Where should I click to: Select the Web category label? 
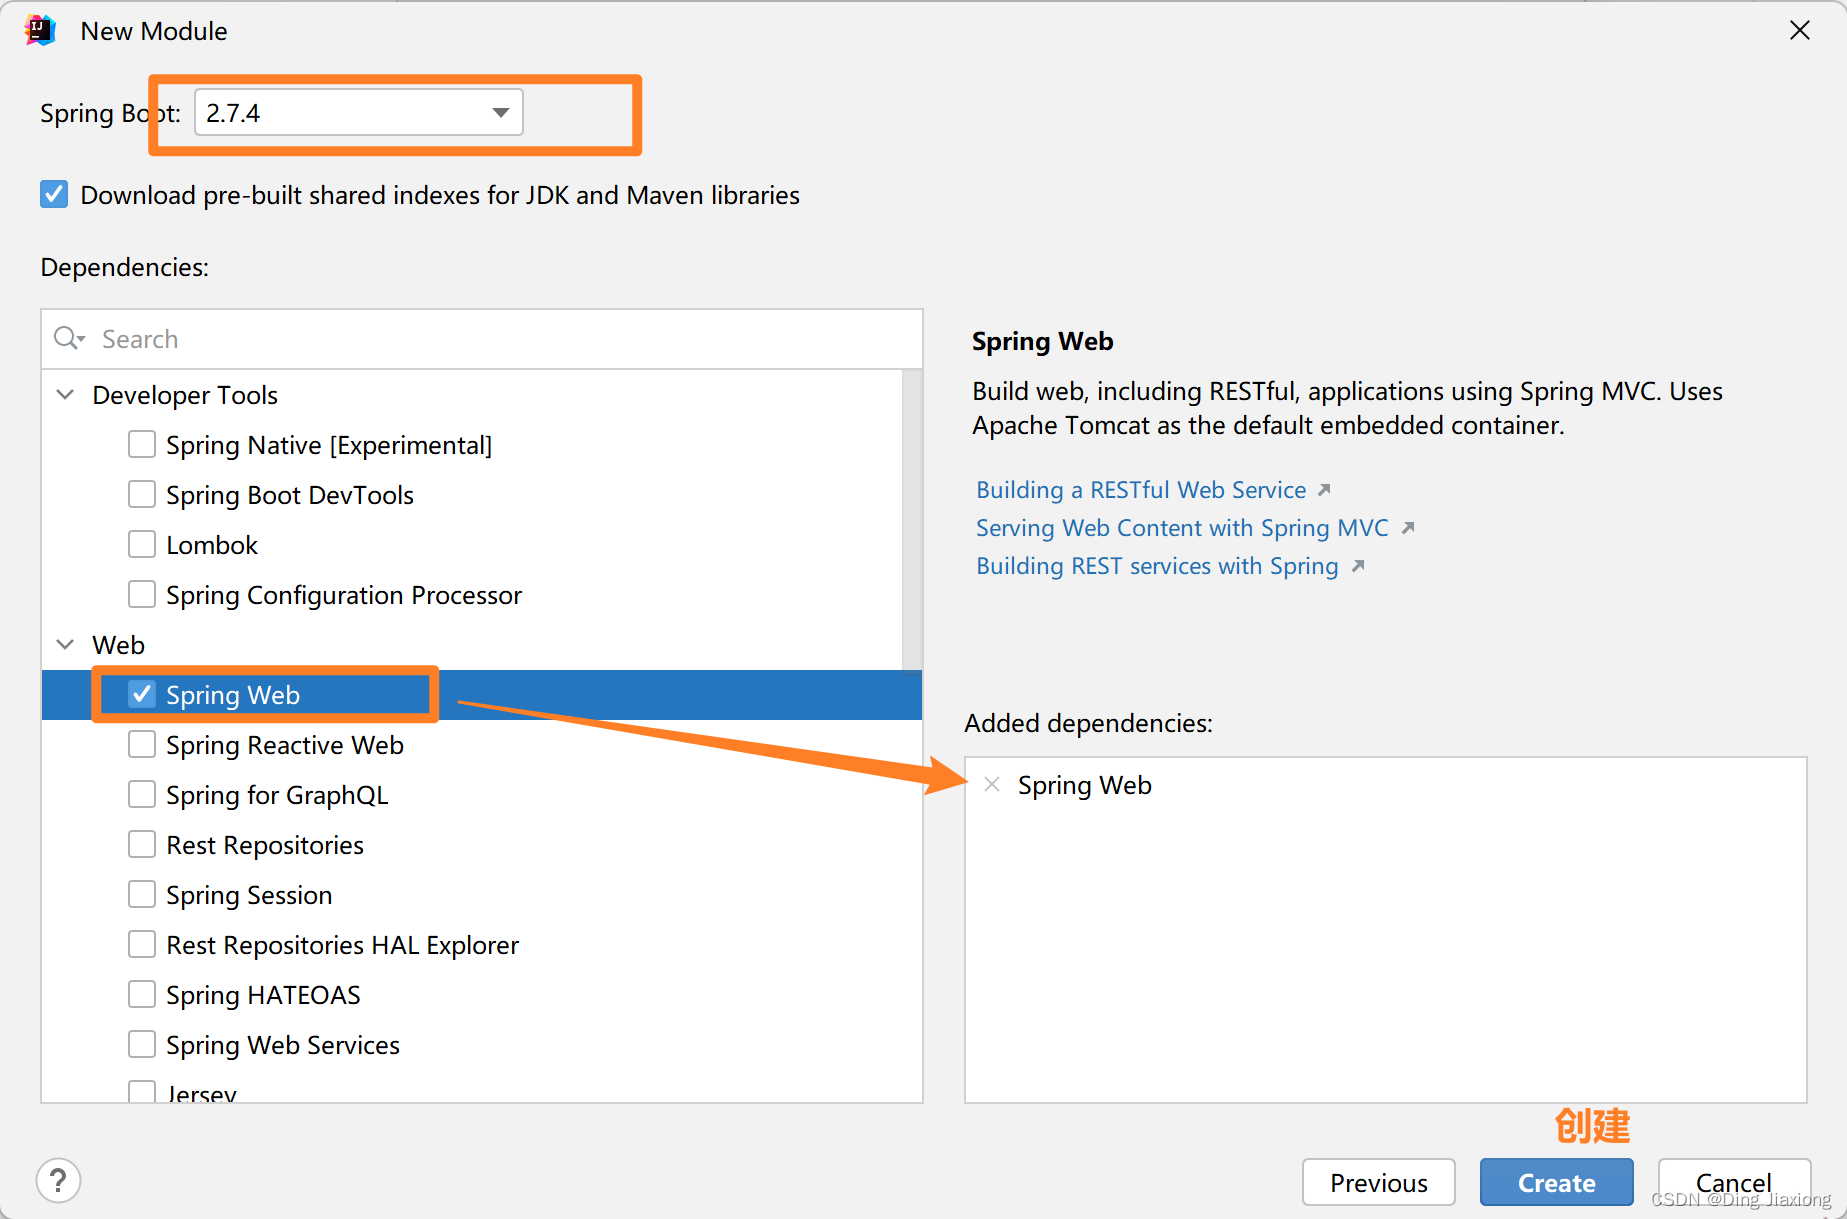[x=118, y=645]
